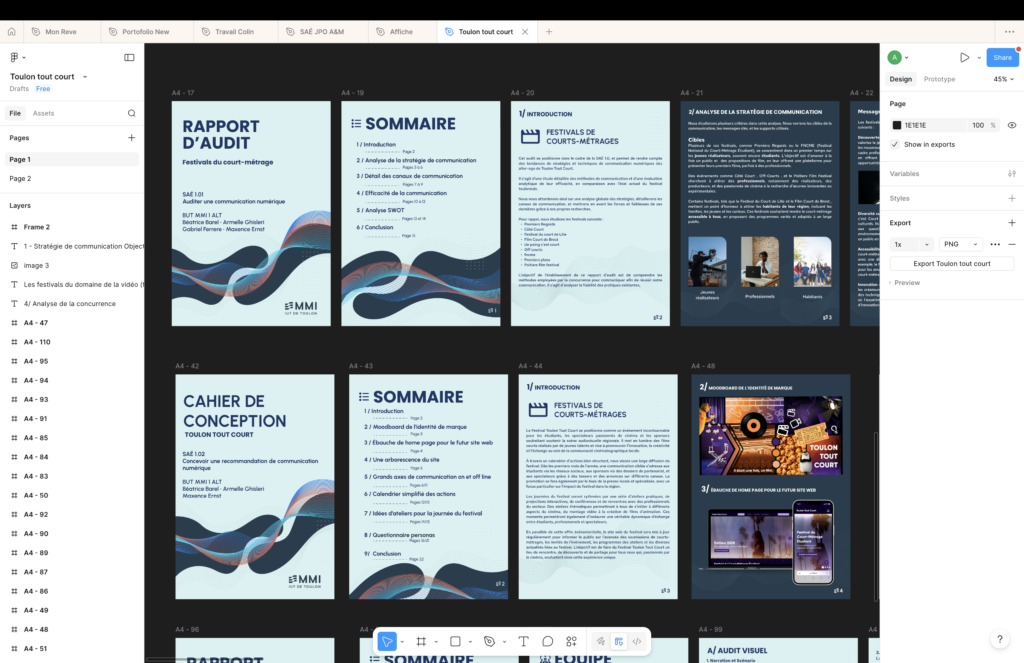Open the Prototype tab
The height and width of the screenshot is (663, 1024).
tap(939, 79)
